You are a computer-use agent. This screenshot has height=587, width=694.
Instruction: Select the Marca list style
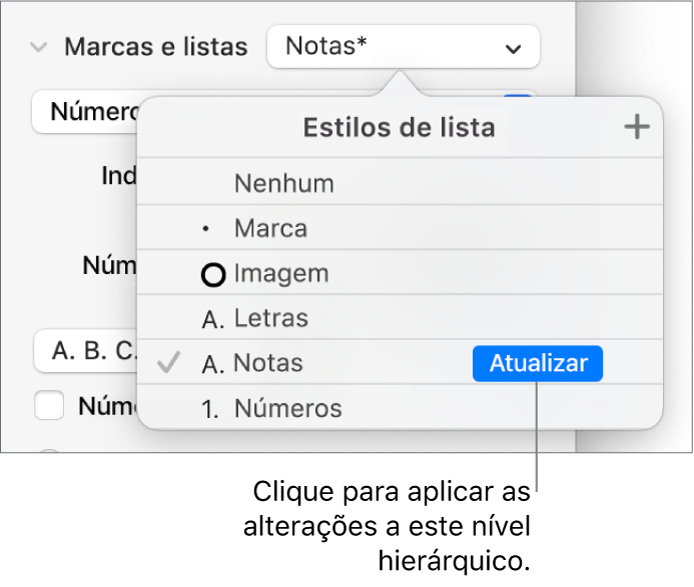tap(271, 229)
